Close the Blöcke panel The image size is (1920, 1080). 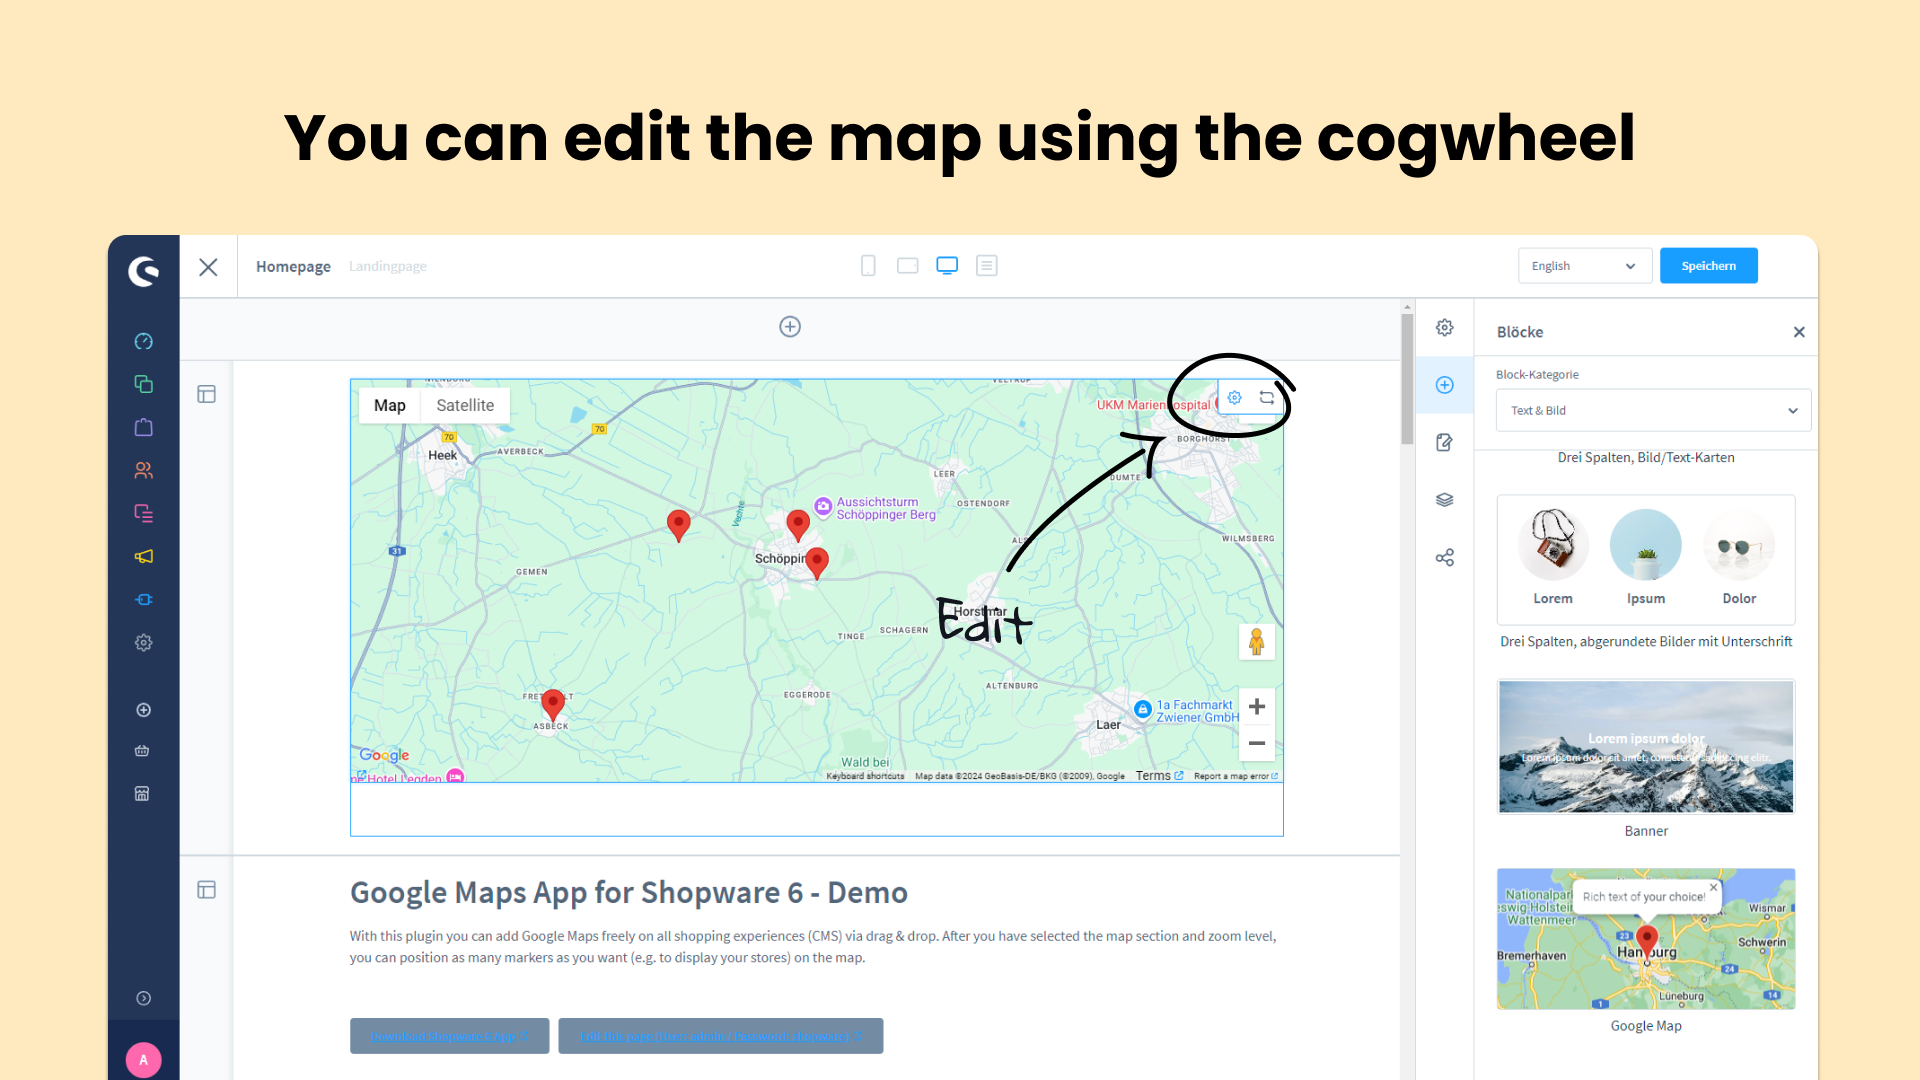coord(1799,332)
